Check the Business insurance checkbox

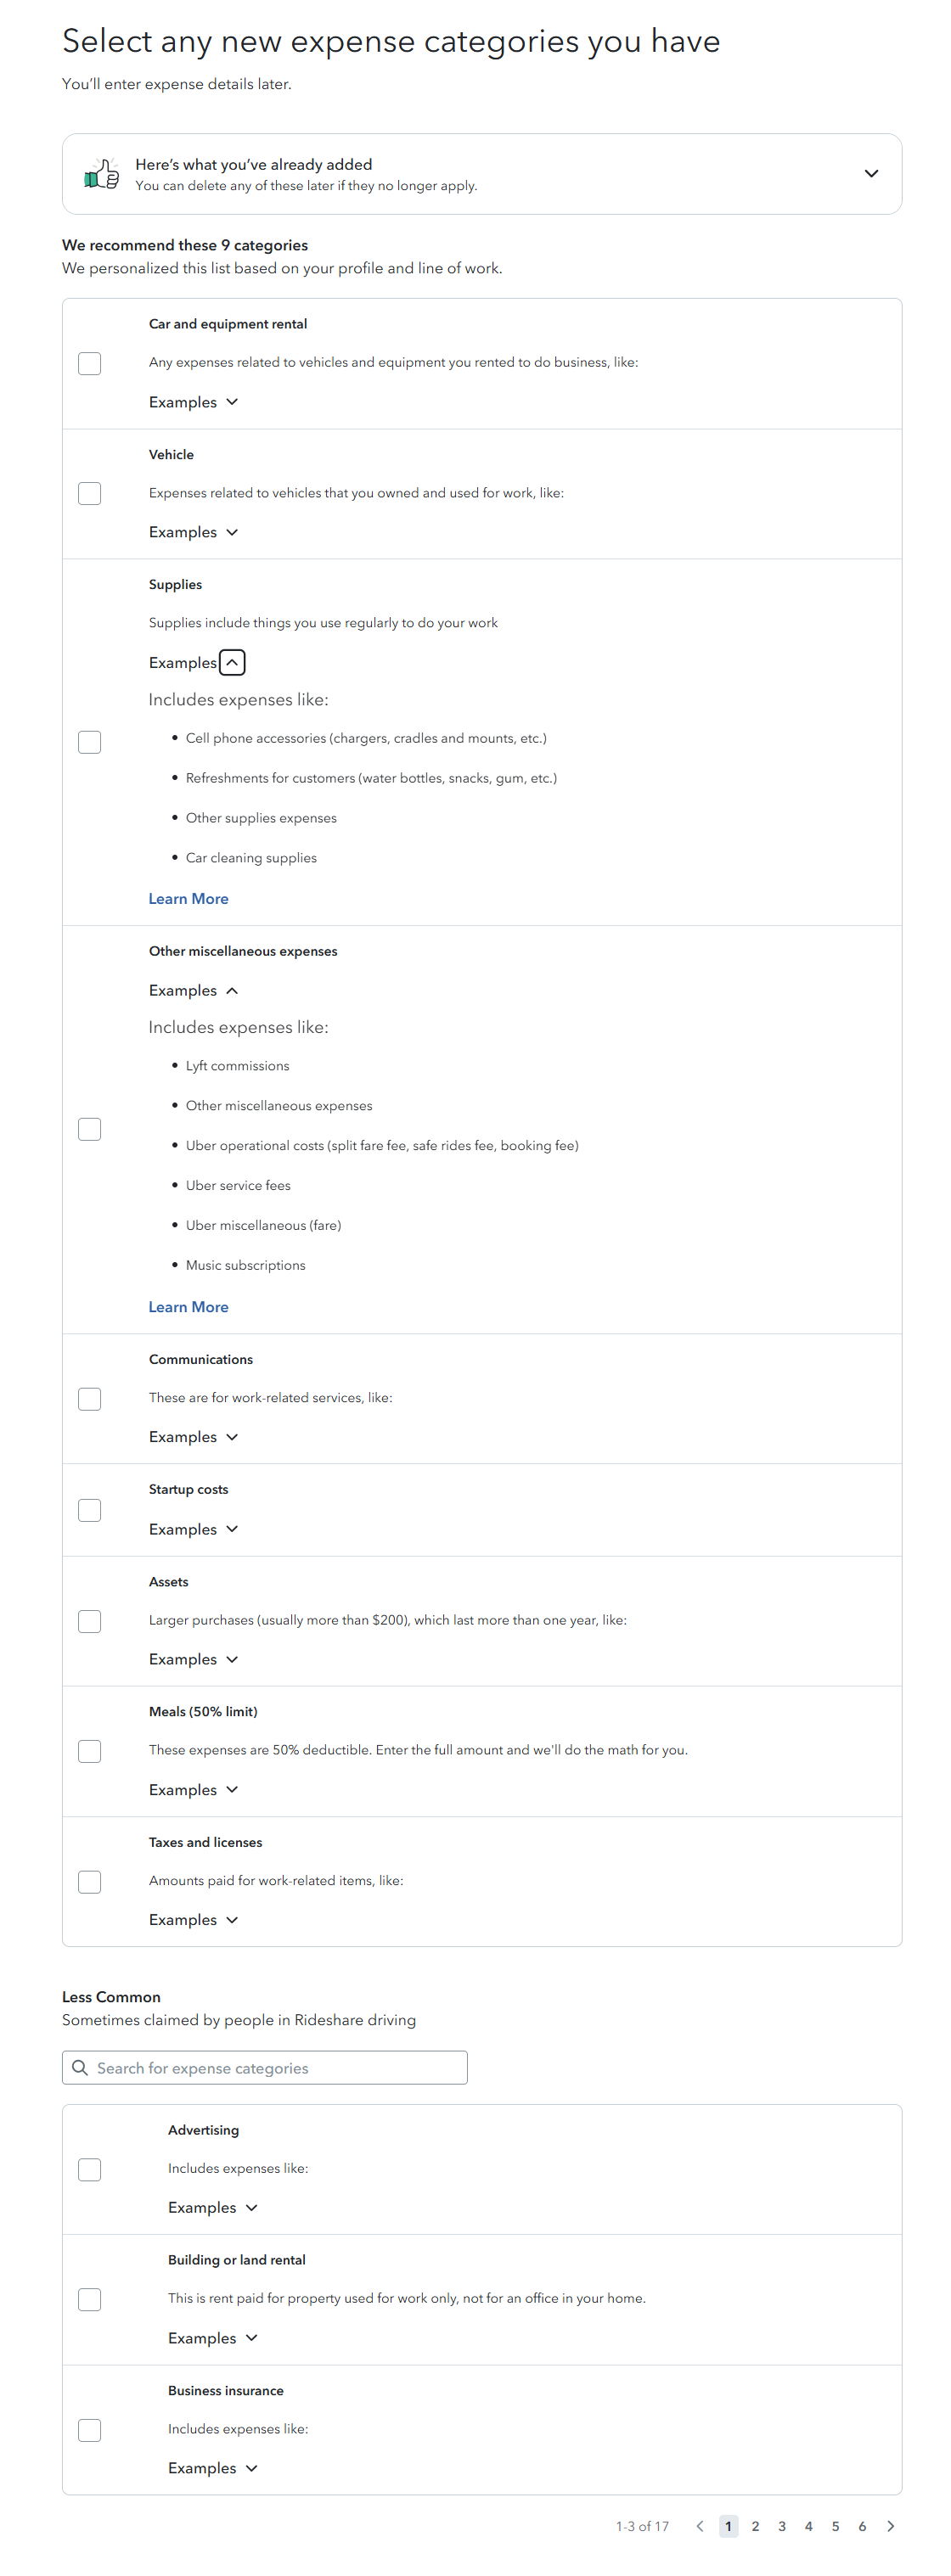[x=90, y=2430]
